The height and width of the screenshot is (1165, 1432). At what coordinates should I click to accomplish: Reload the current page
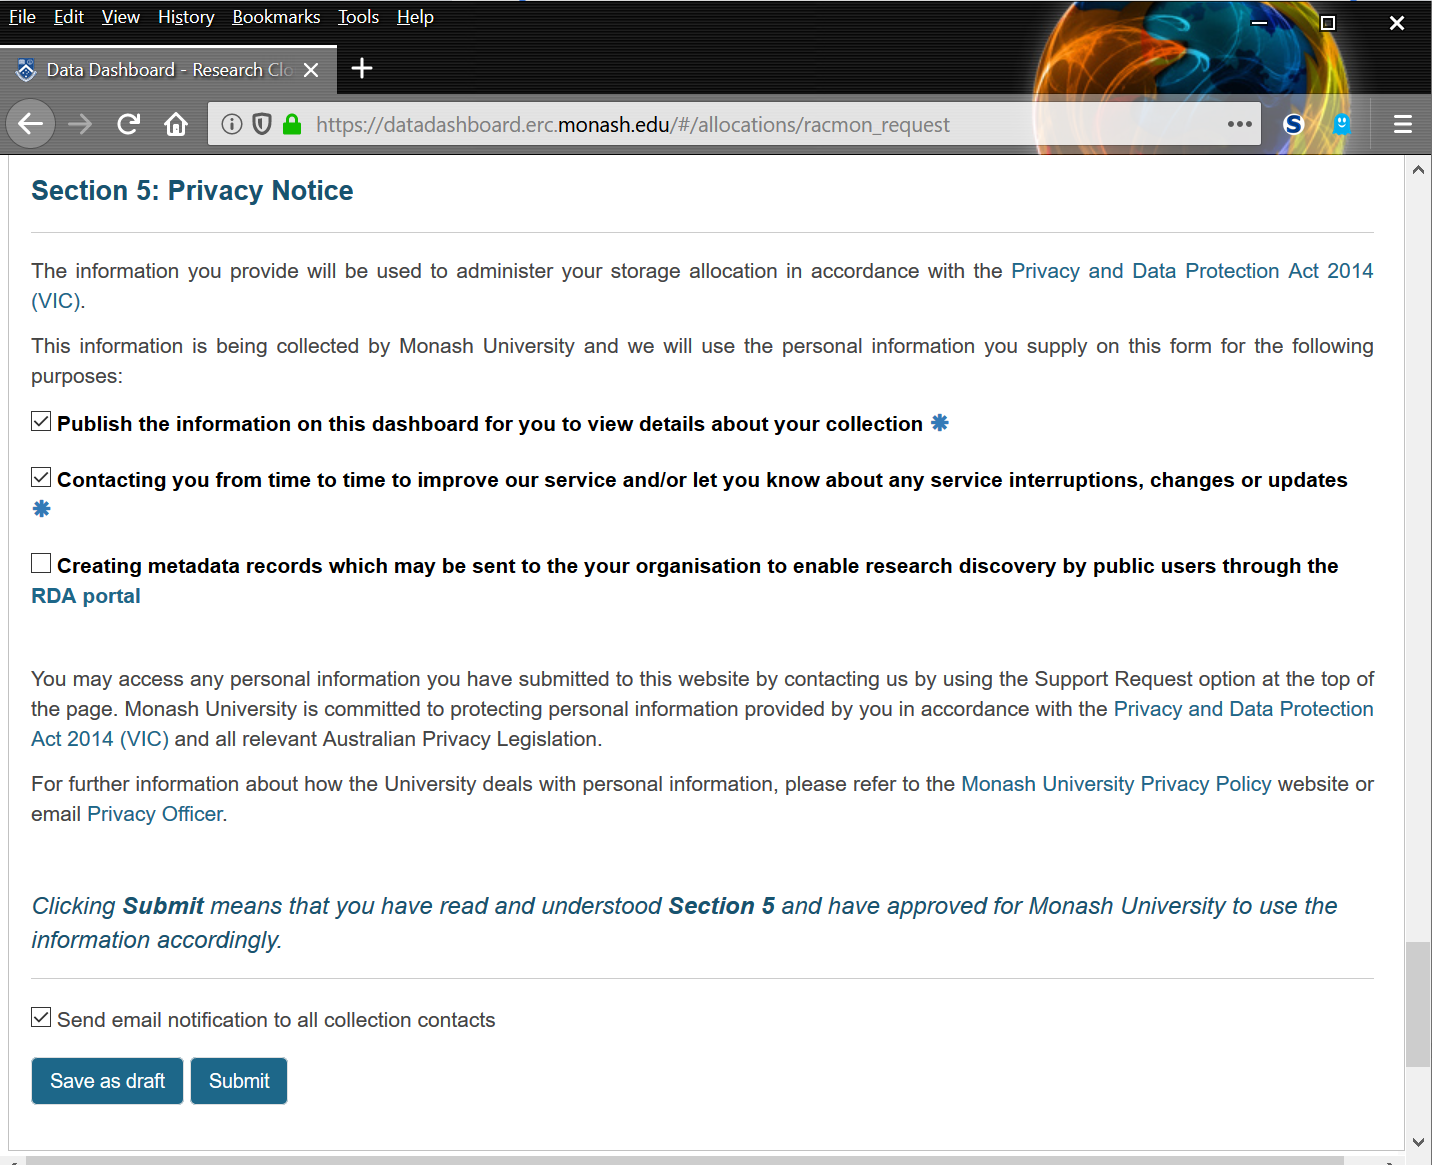(128, 124)
